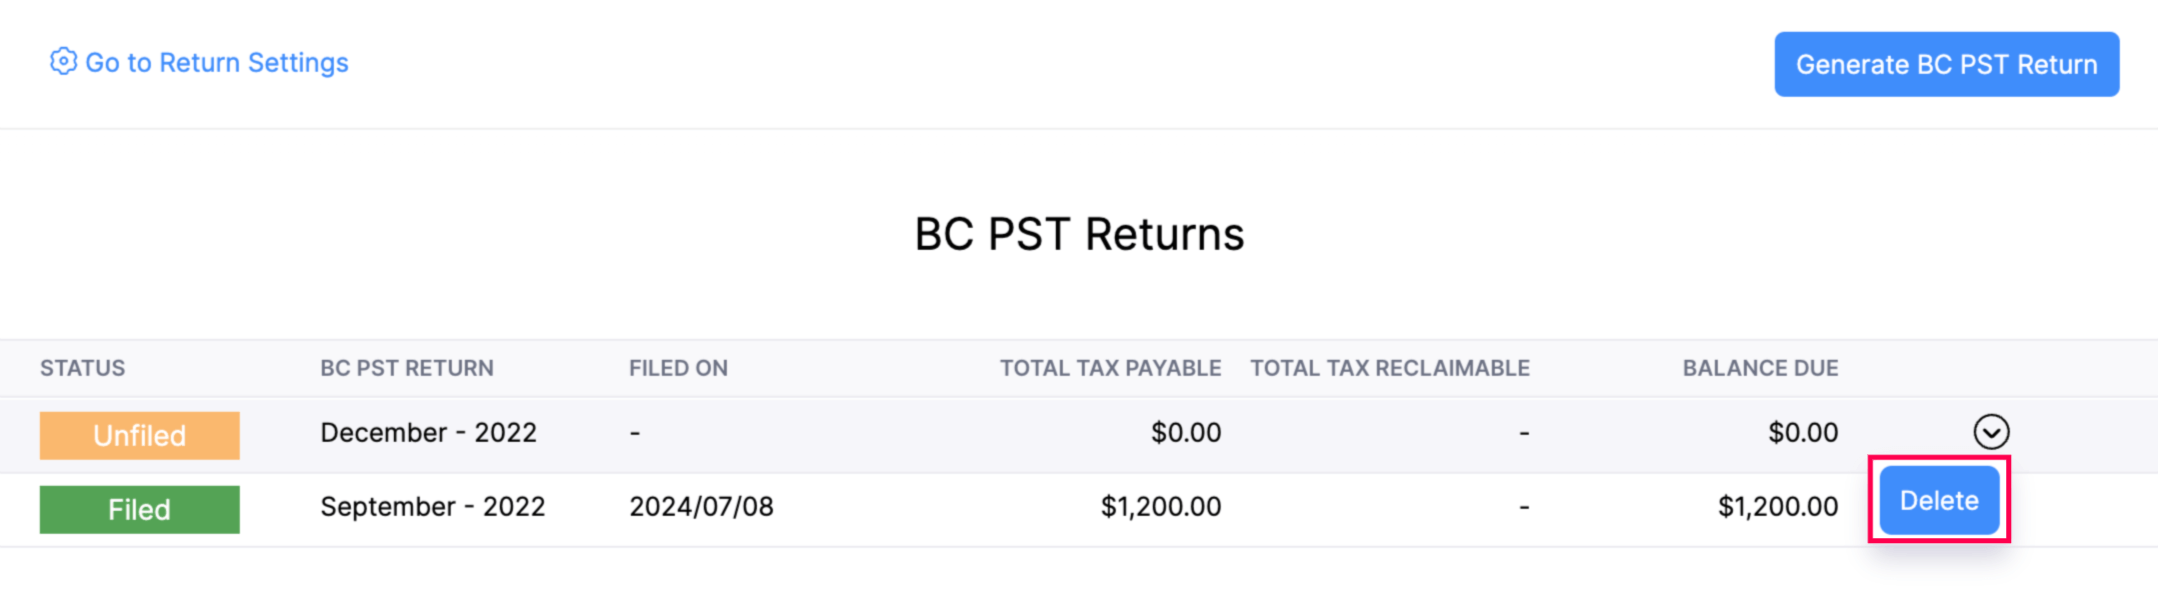
Task: Open Go to Return Settings
Action: coord(218,62)
